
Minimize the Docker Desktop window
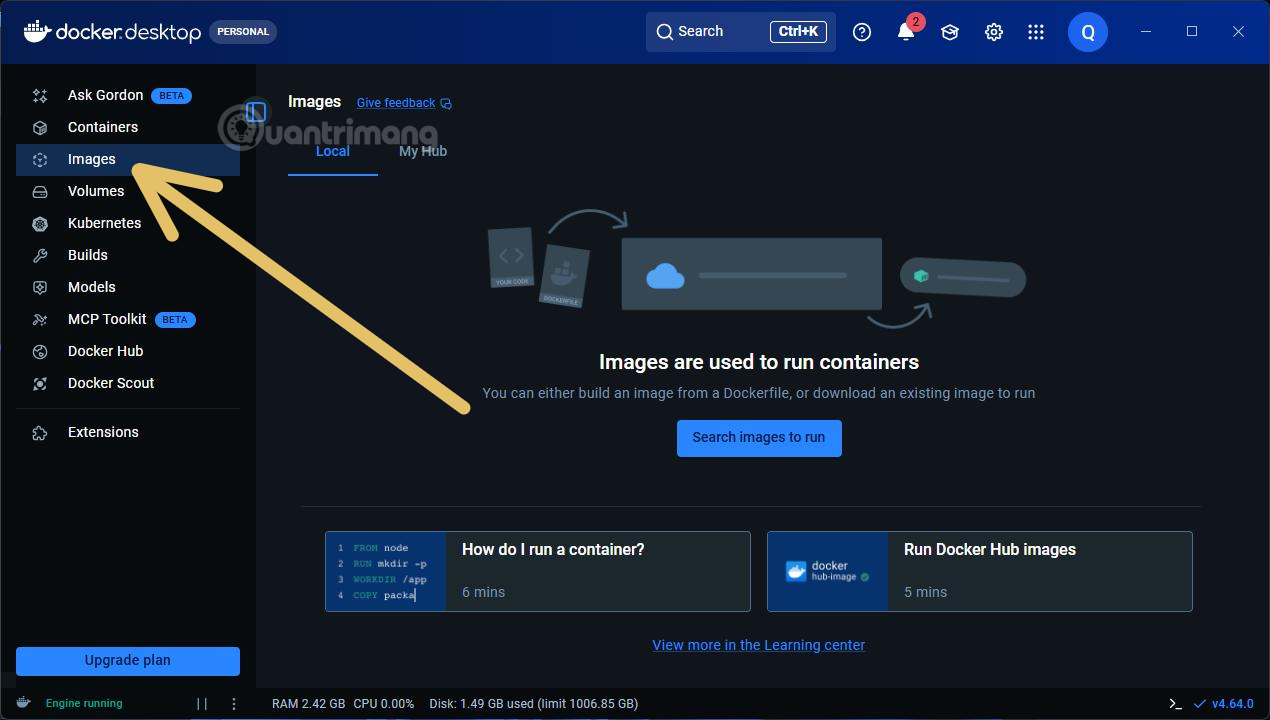coord(1146,32)
